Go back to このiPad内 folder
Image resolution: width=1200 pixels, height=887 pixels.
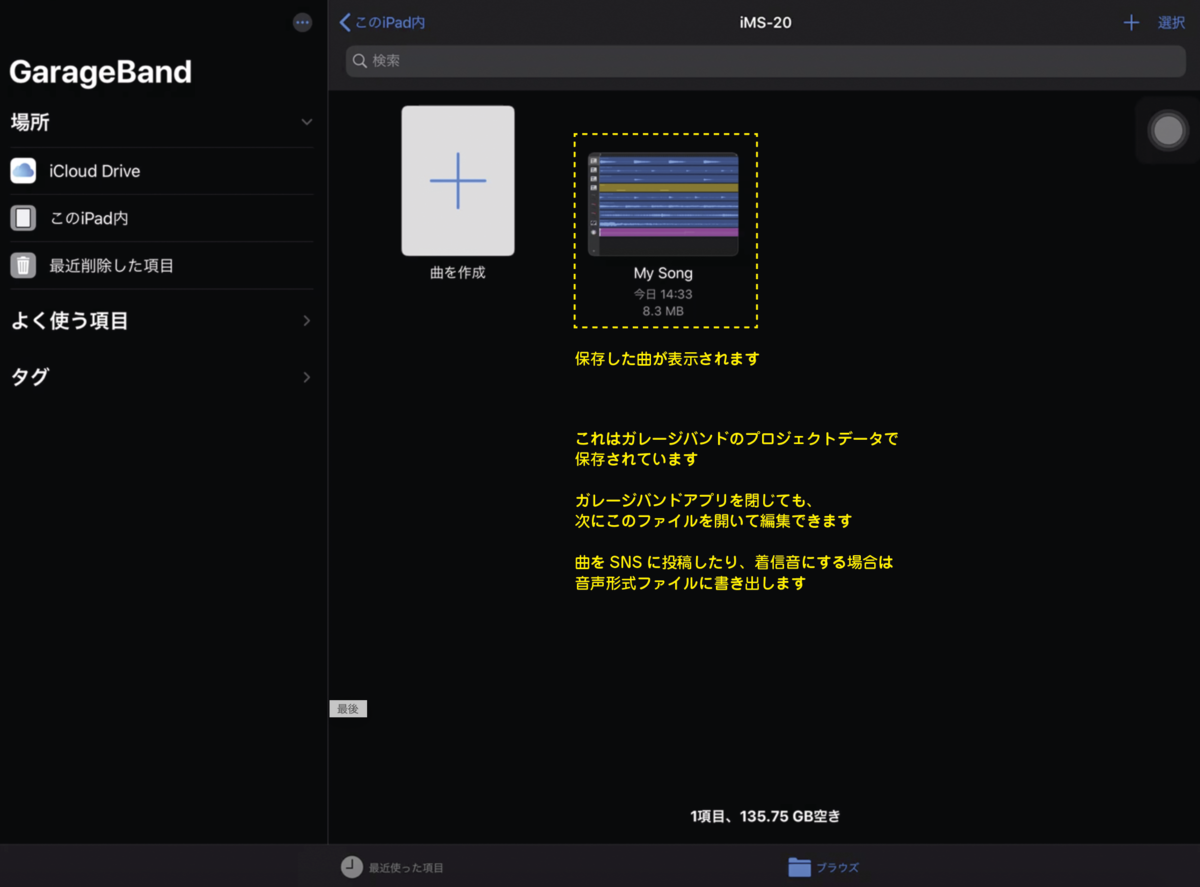pos(382,22)
